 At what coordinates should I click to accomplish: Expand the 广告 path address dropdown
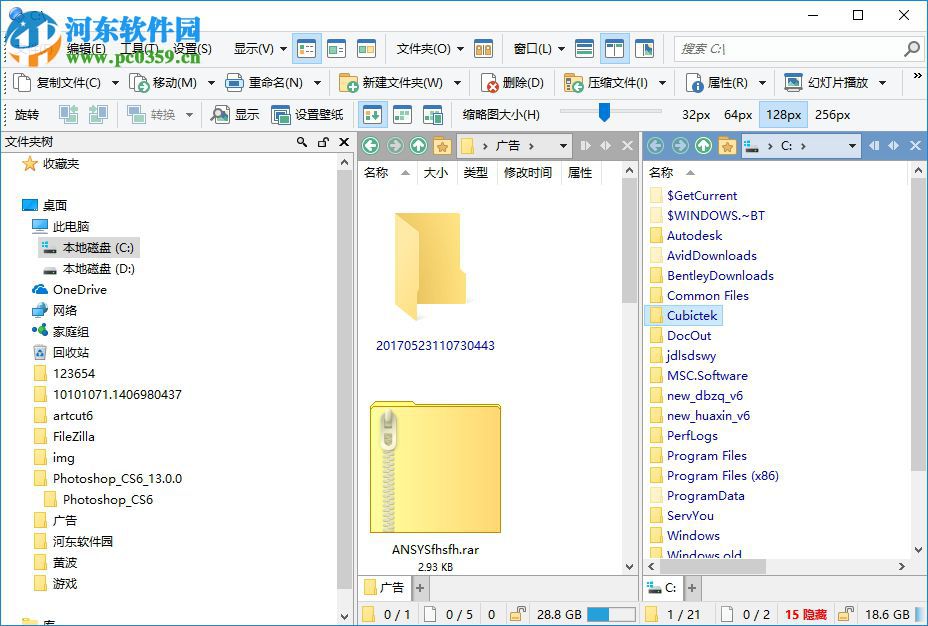563,146
